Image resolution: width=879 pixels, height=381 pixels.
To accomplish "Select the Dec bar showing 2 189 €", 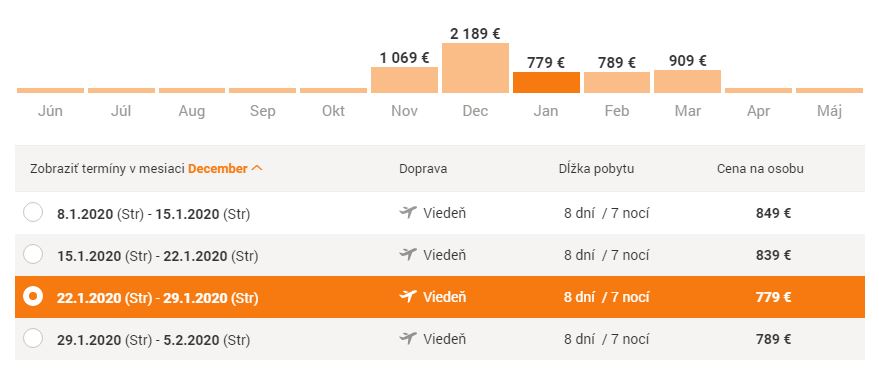I will pyautogui.click(x=475, y=68).
